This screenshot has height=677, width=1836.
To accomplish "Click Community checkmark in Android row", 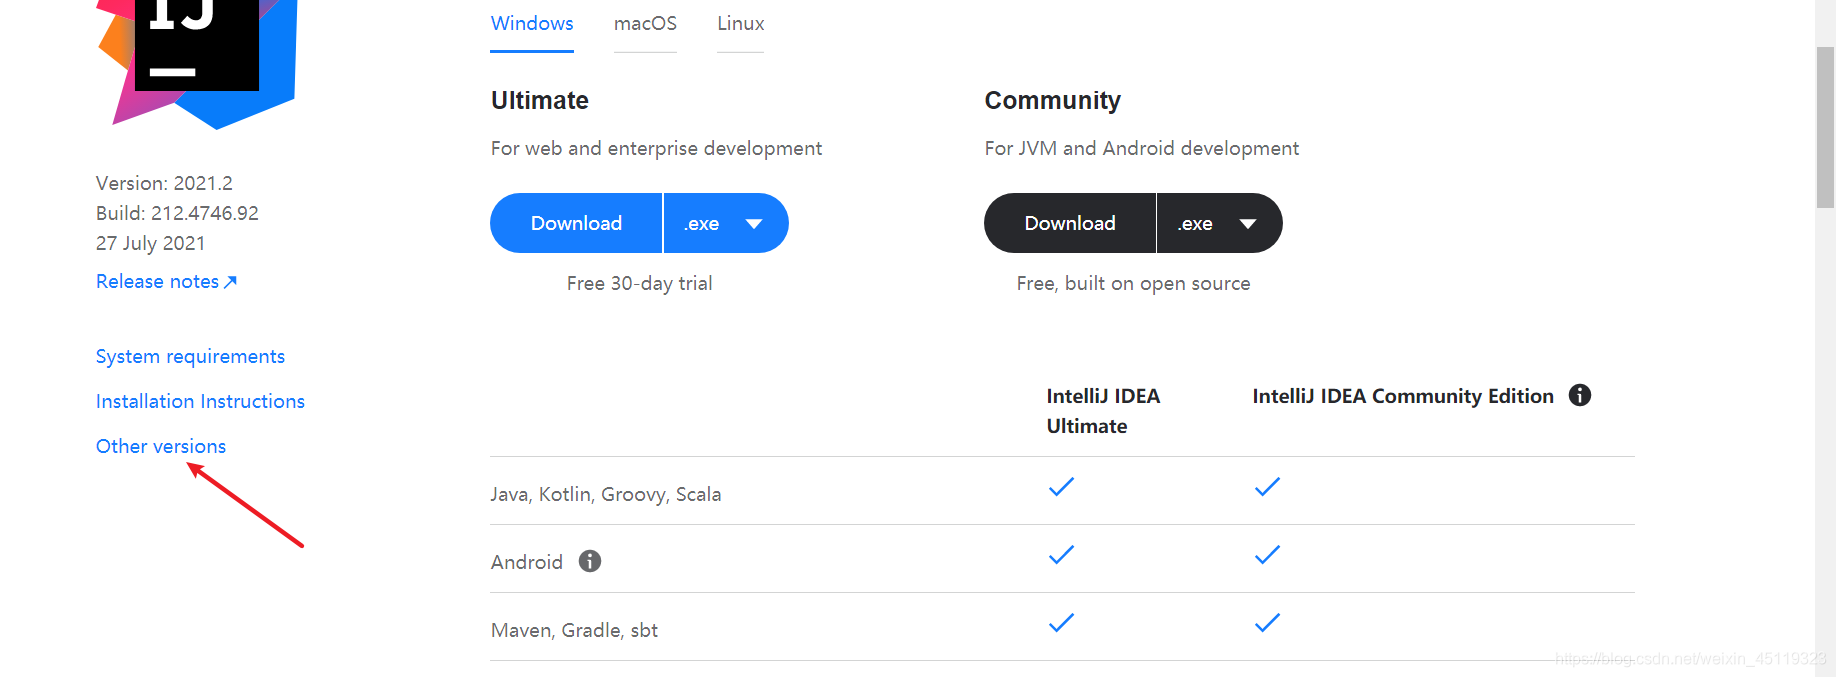I will click(x=1267, y=555).
